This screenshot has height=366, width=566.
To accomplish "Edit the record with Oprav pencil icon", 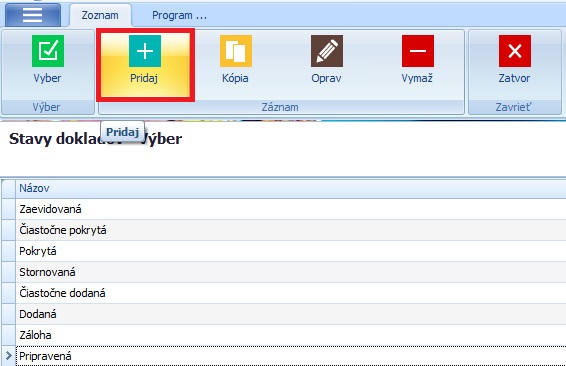I will pyautogui.click(x=327, y=51).
